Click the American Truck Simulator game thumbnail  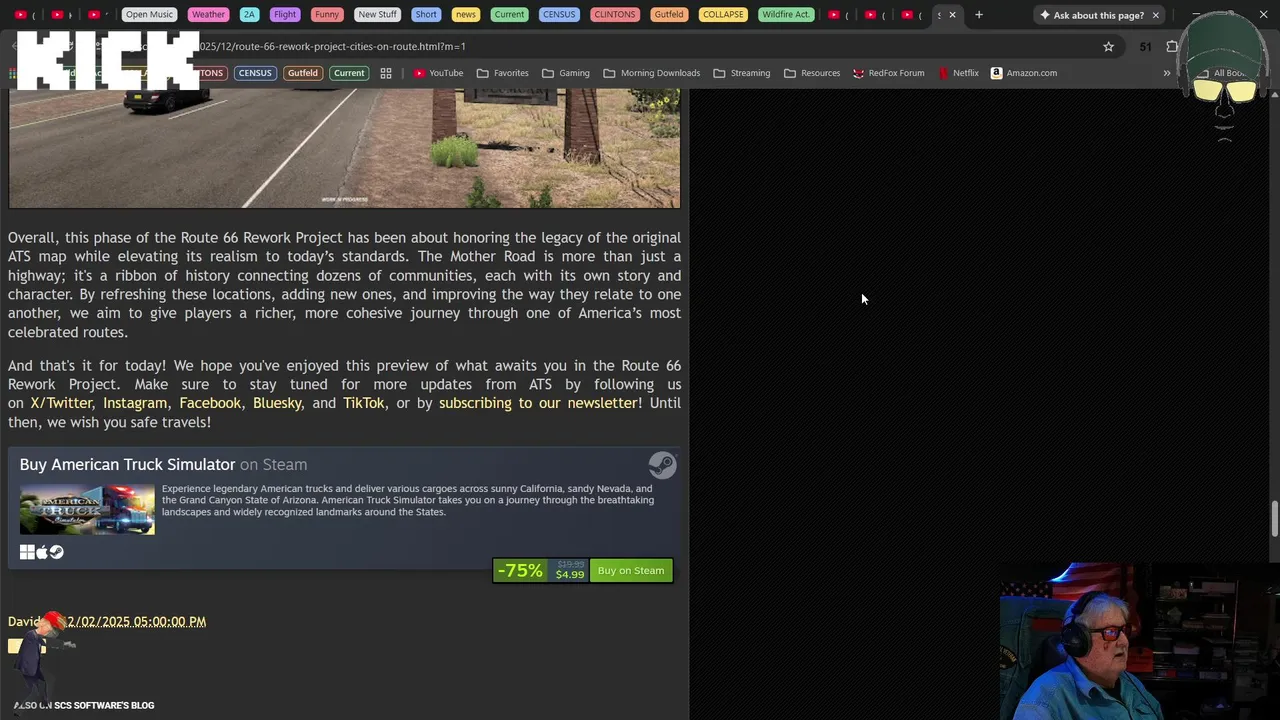pos(87,510)
